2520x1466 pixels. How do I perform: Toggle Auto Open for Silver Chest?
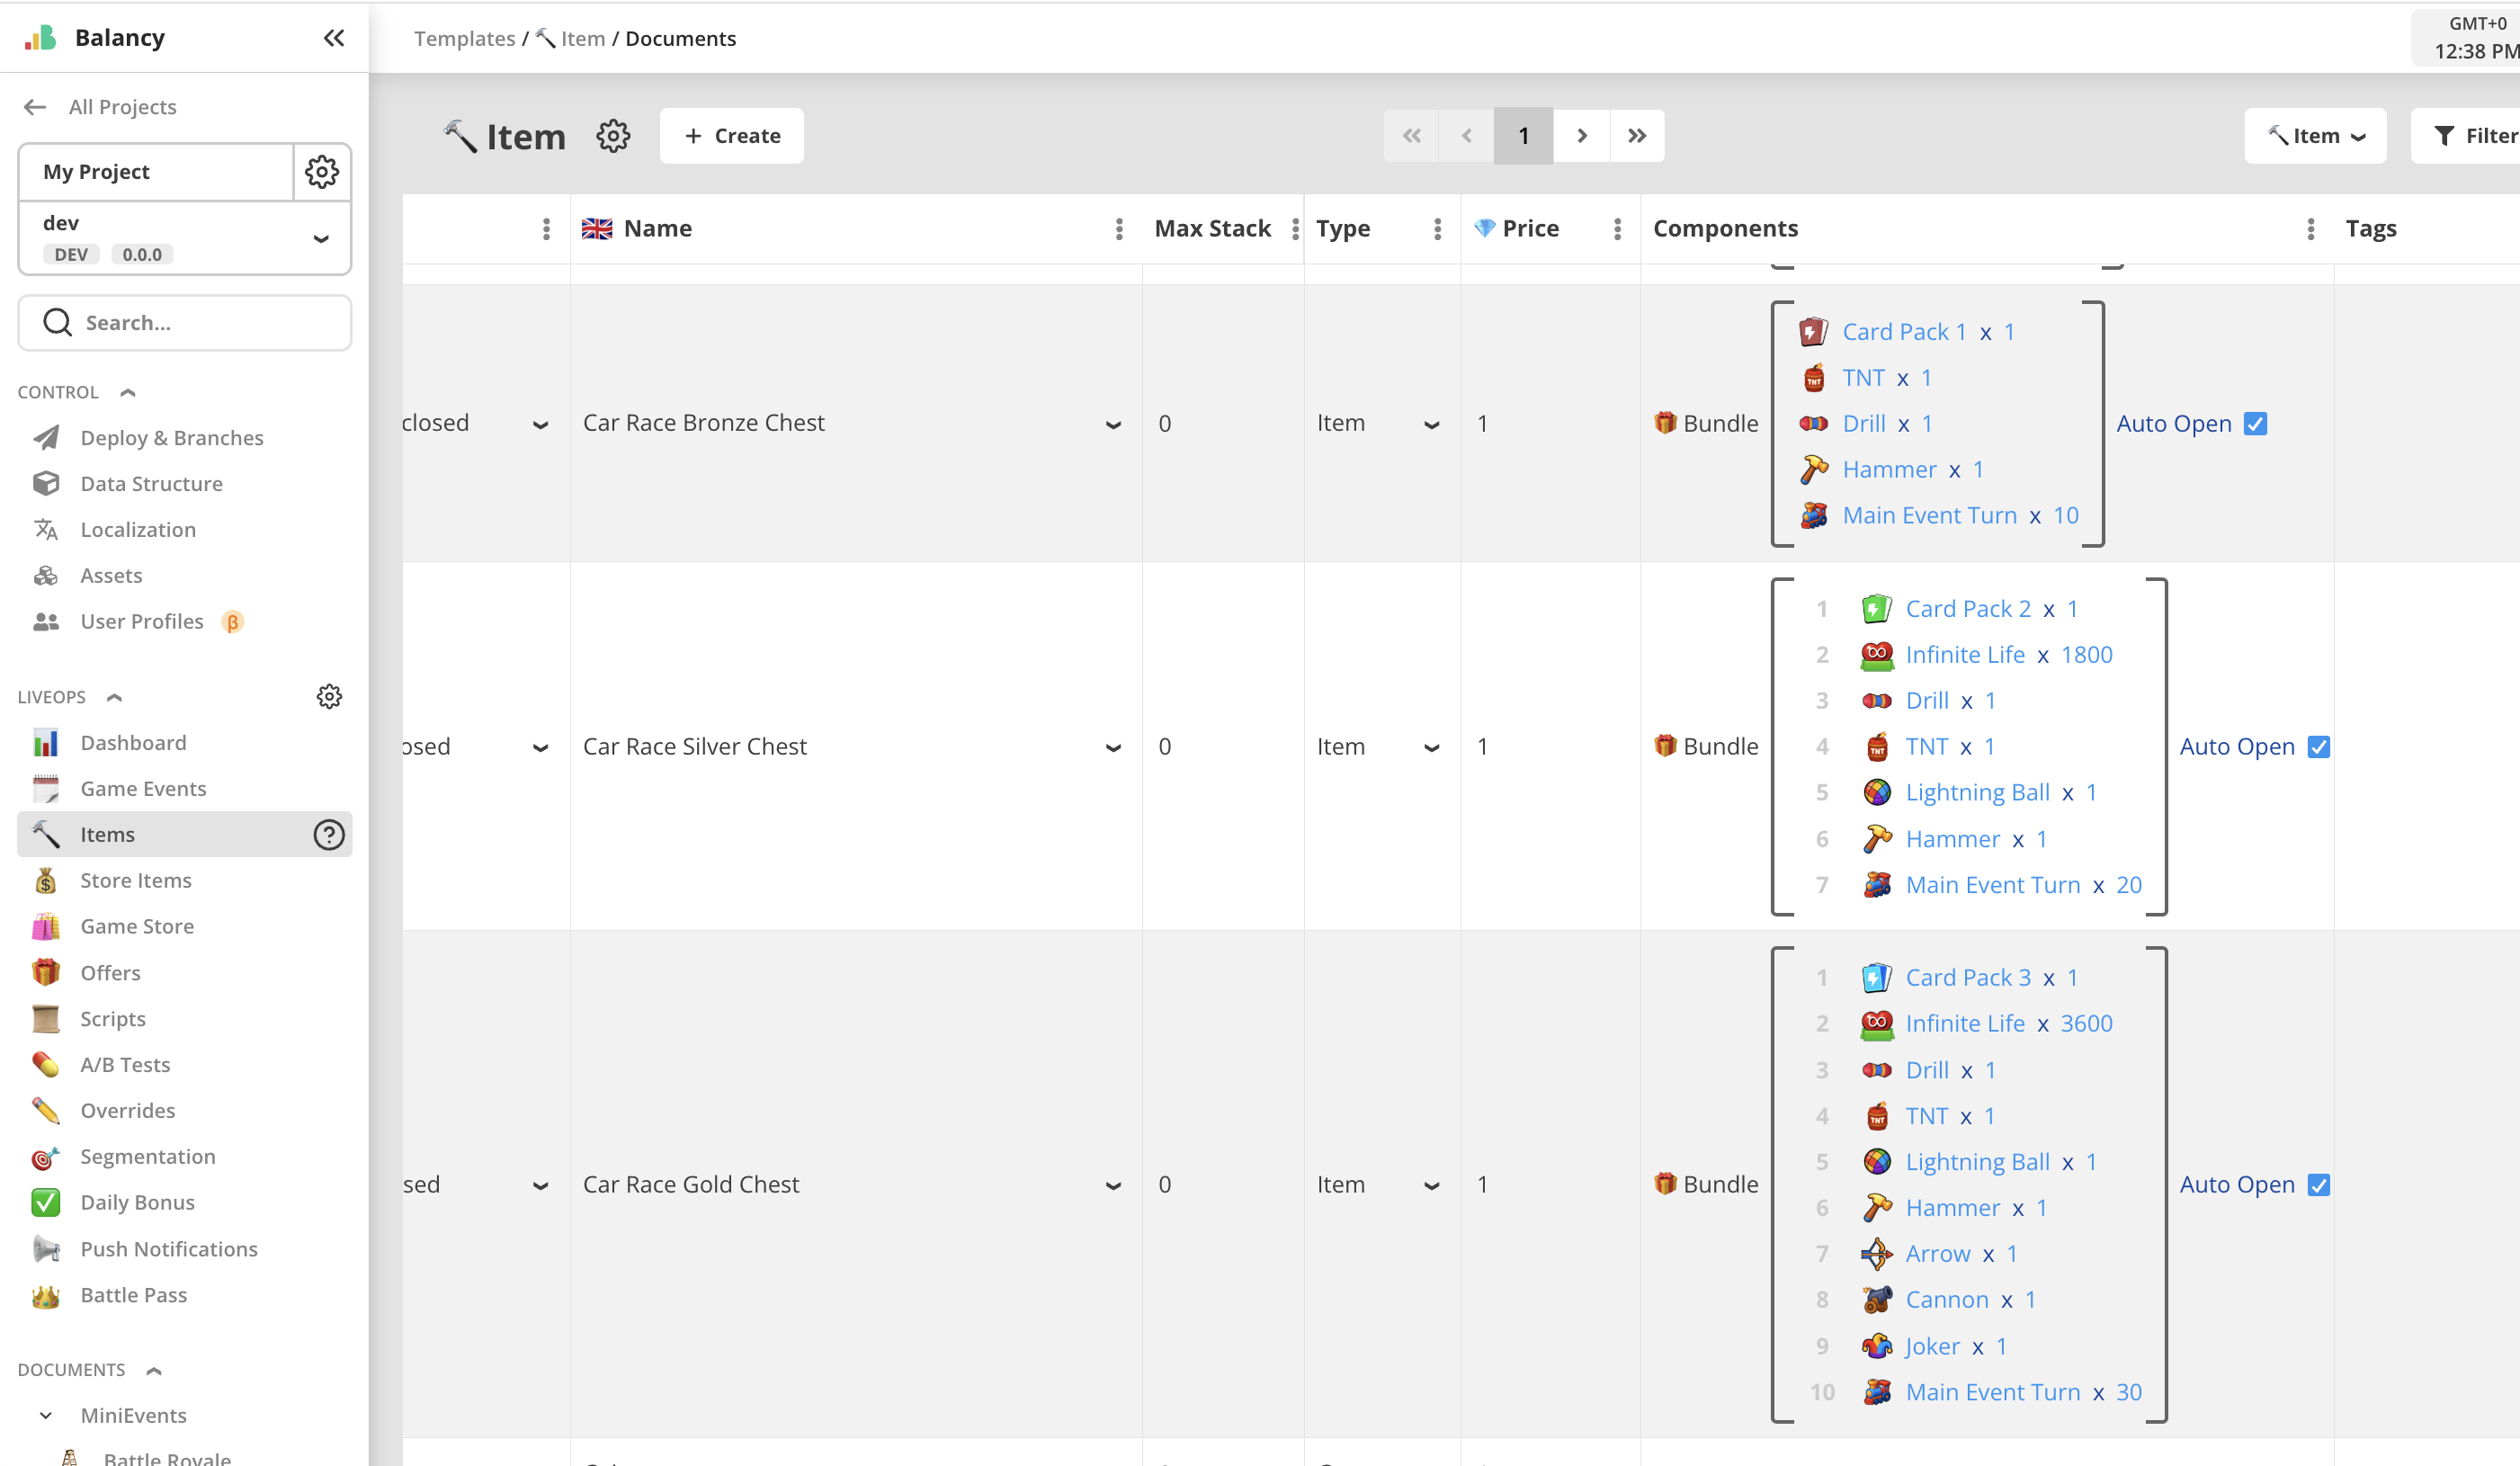pos(2318,747)
